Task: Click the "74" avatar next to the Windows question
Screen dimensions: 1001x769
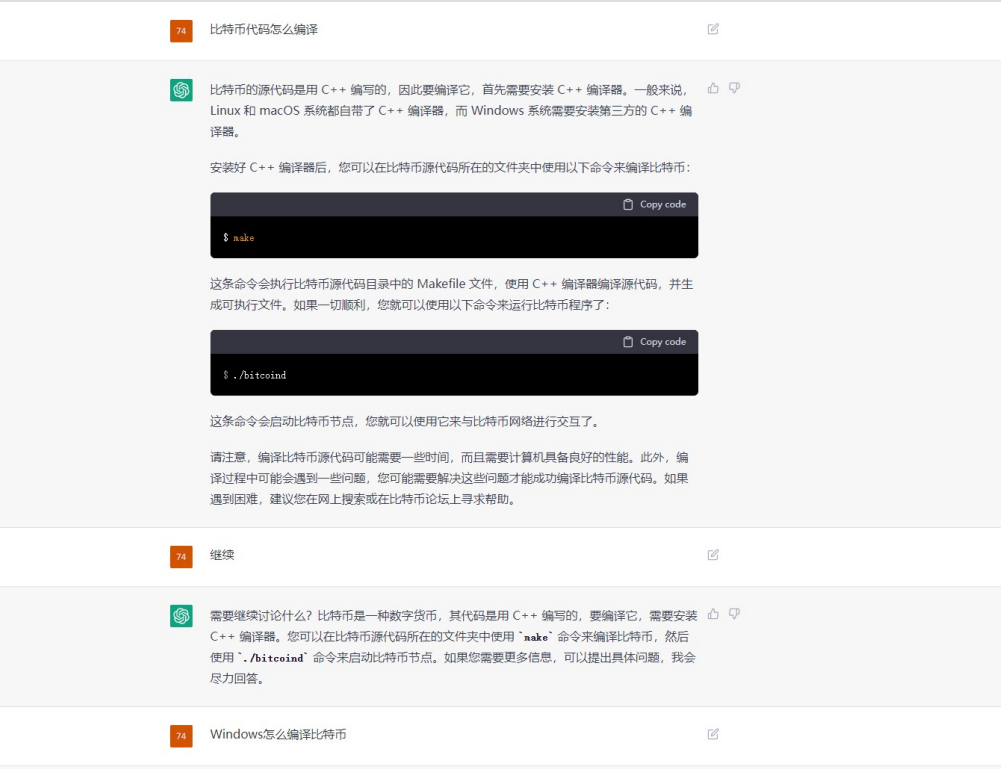Action: coord(181,734)
